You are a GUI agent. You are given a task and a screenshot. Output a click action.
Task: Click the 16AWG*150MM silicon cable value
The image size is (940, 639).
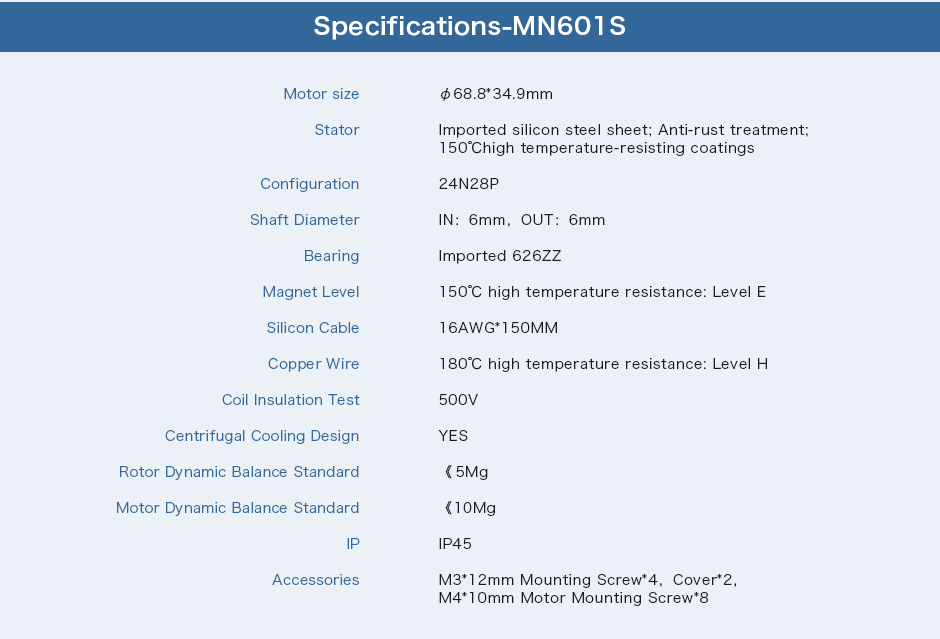pos(498,328)
